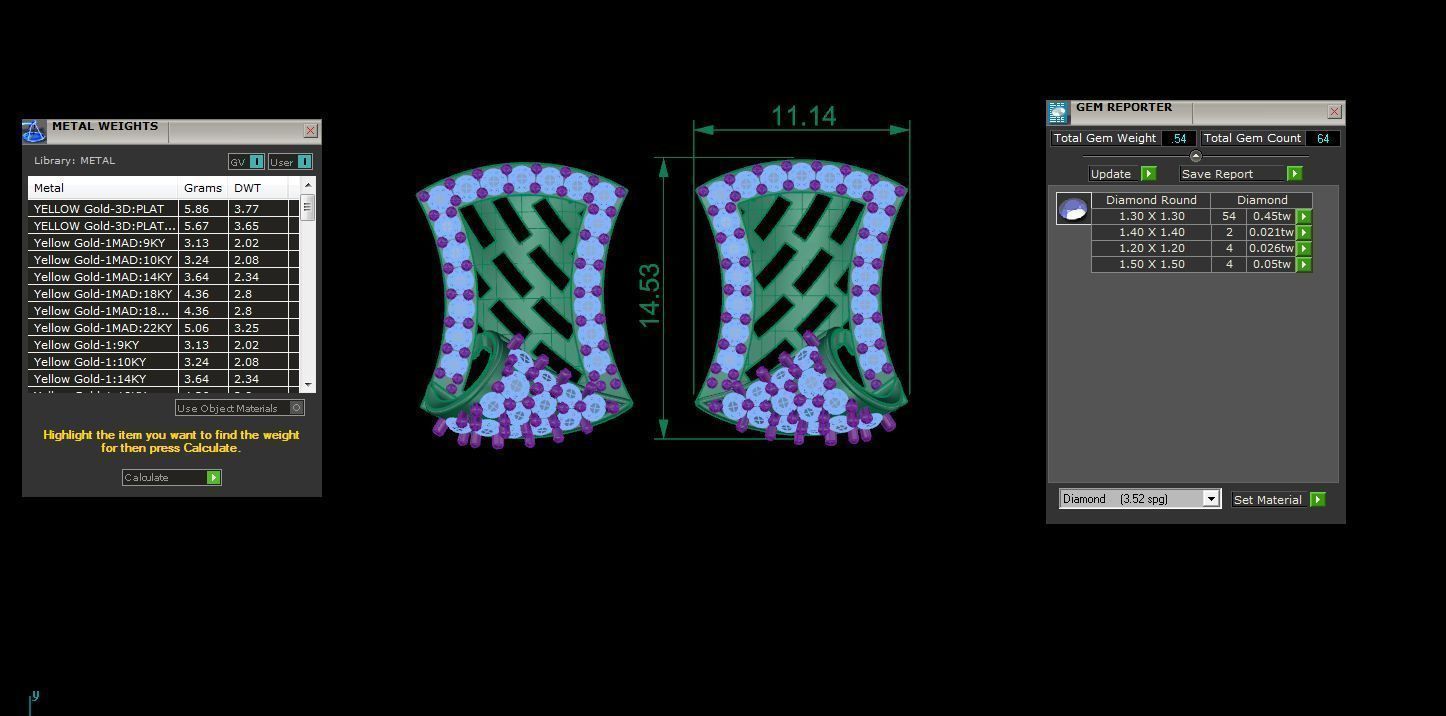Viewport: 1446px width, 716px height.
Task: Click the Total Gem Weight value .54
Action: 1179,138
